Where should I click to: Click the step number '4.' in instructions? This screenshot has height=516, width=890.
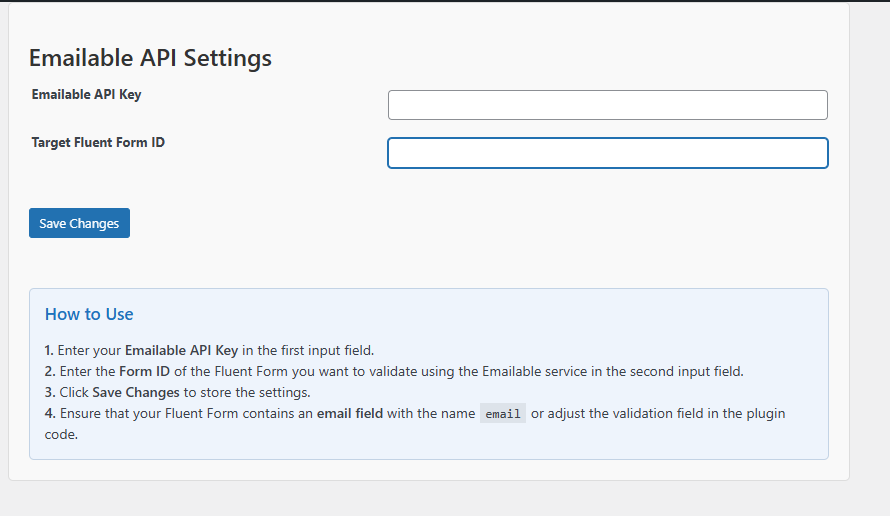point(50,413)
